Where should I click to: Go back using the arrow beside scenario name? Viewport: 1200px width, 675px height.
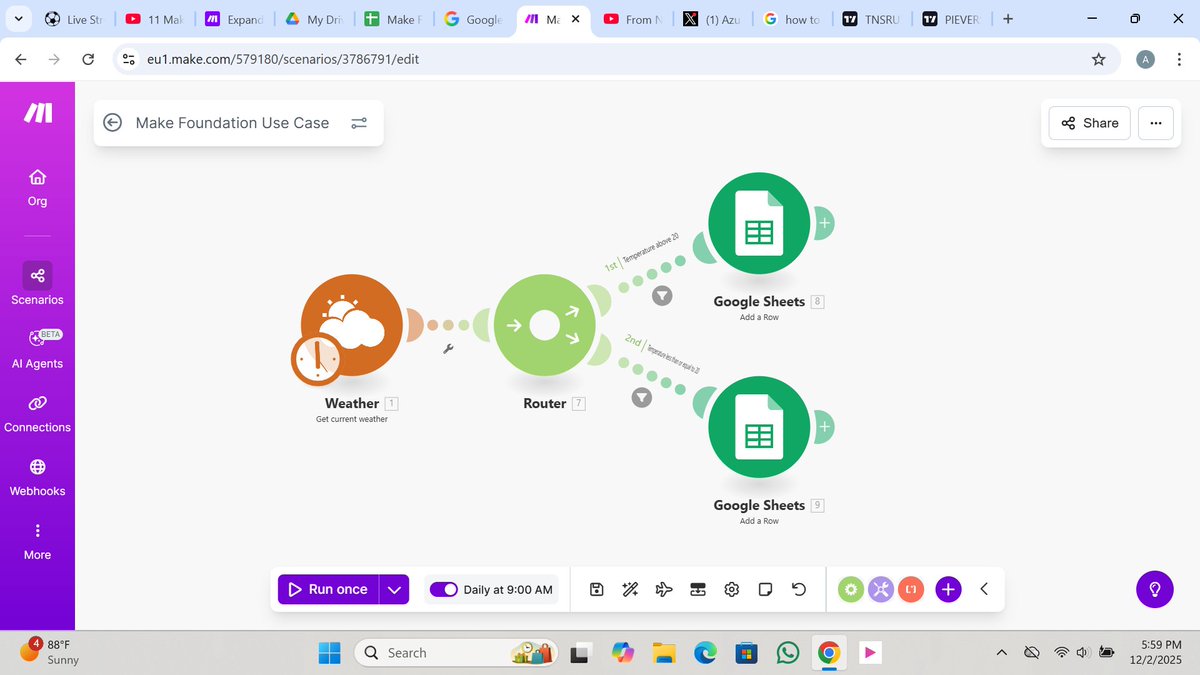tap(113, 123)
